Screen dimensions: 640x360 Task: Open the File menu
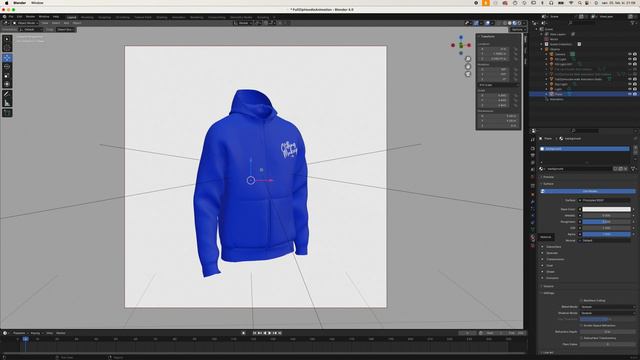click(11, 17)
